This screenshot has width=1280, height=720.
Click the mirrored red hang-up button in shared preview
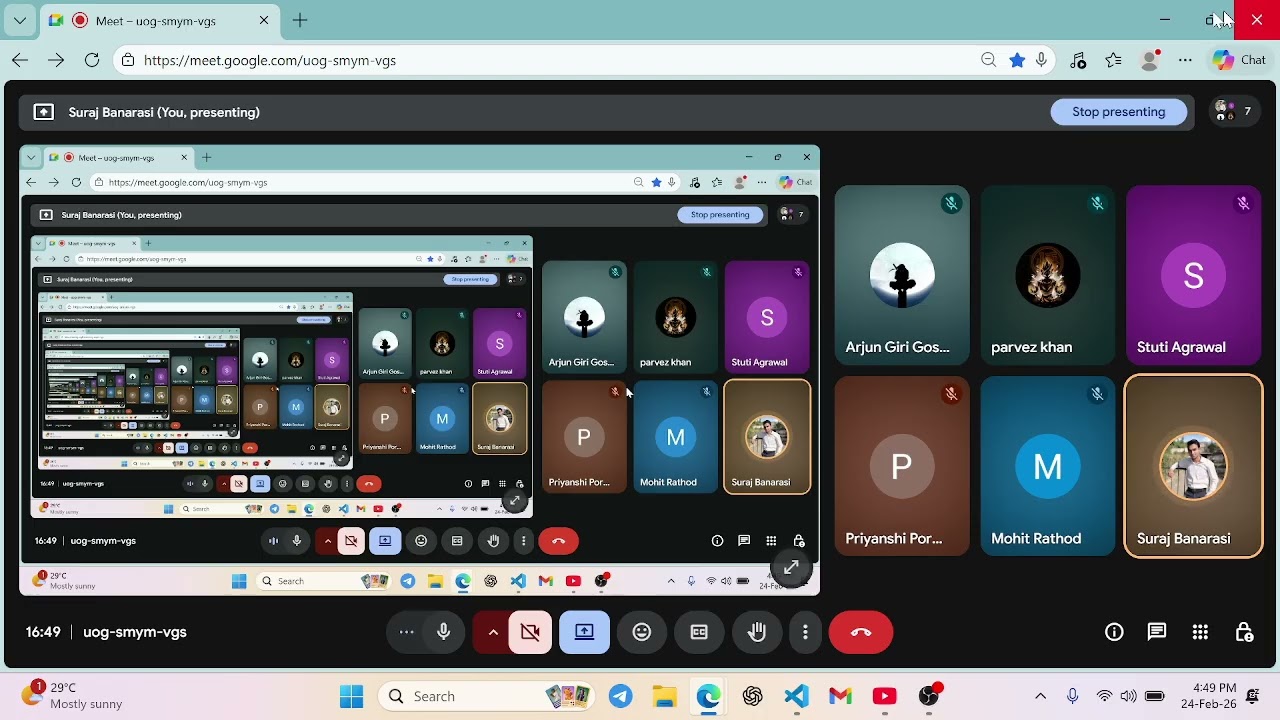pyautogui.click(x=558, y=541)
